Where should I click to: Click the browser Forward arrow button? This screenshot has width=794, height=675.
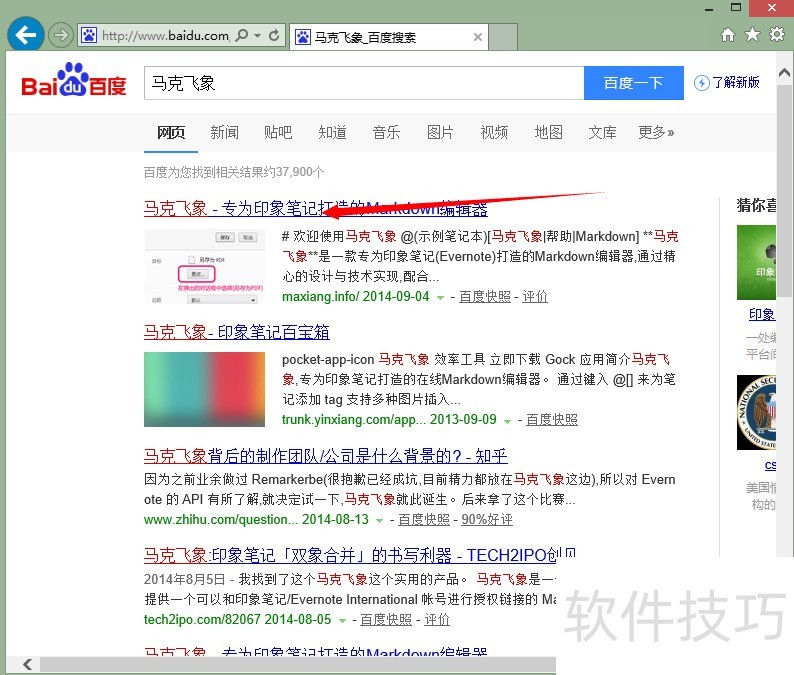point(61,35)
